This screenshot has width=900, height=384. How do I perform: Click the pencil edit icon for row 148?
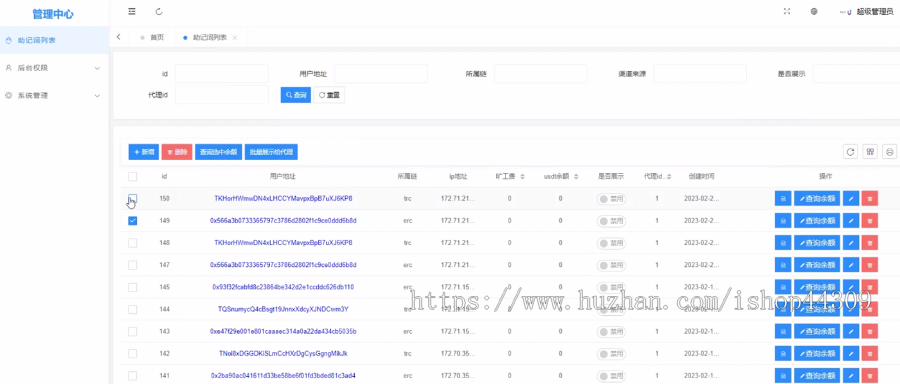click(x=851, y=243)
